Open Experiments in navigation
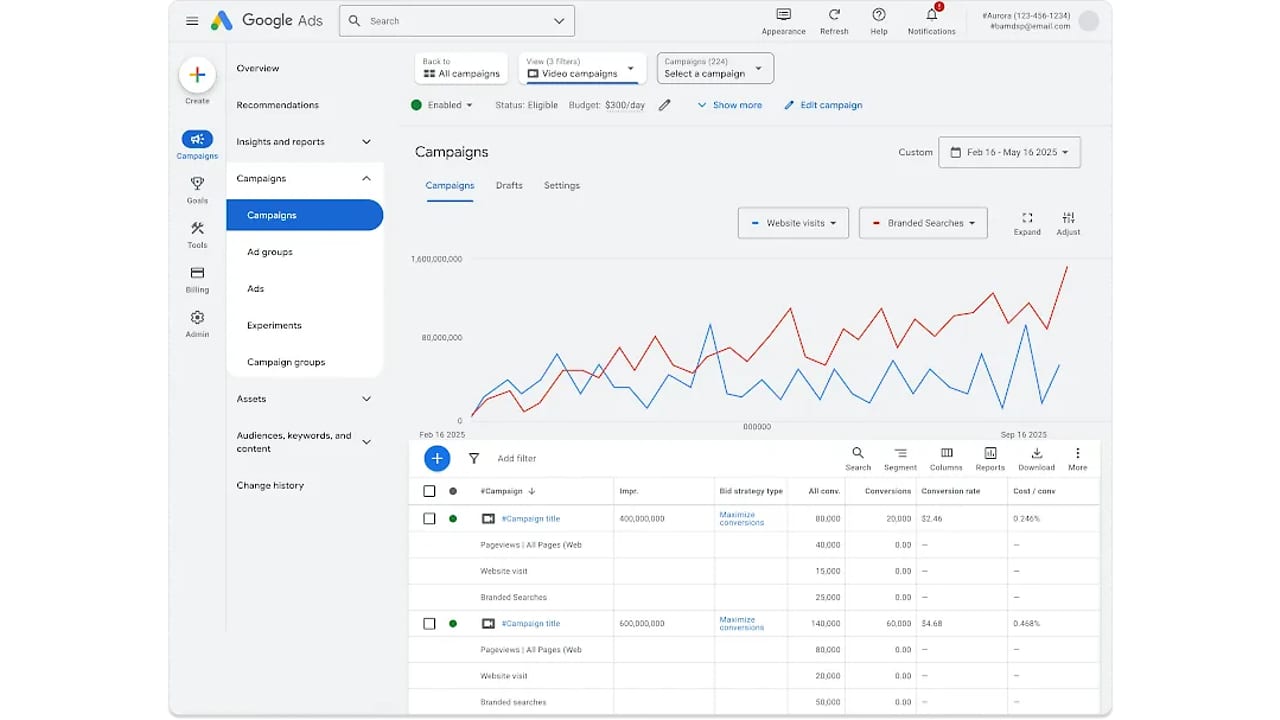 (x=274, y=326)
